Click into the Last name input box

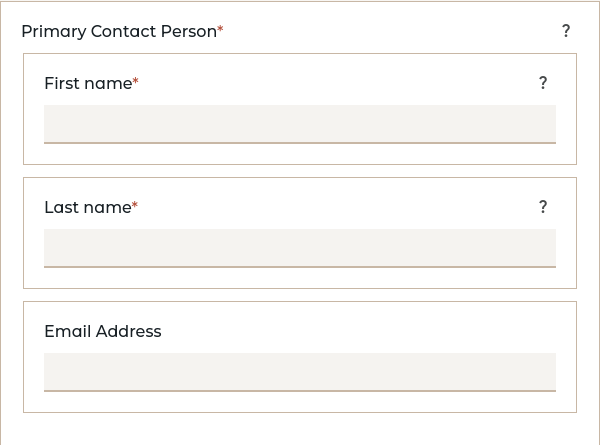pyautogui.click(x=300, y=248)
